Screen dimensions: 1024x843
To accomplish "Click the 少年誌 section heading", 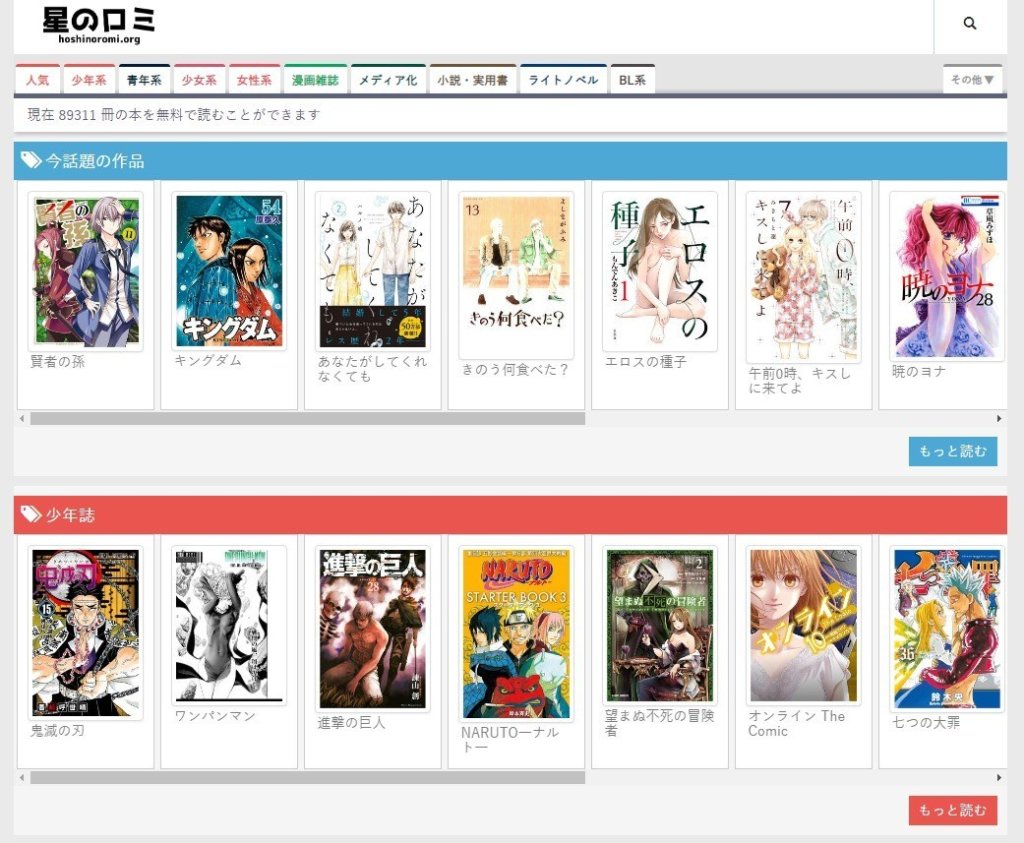I will coord(71,515).
